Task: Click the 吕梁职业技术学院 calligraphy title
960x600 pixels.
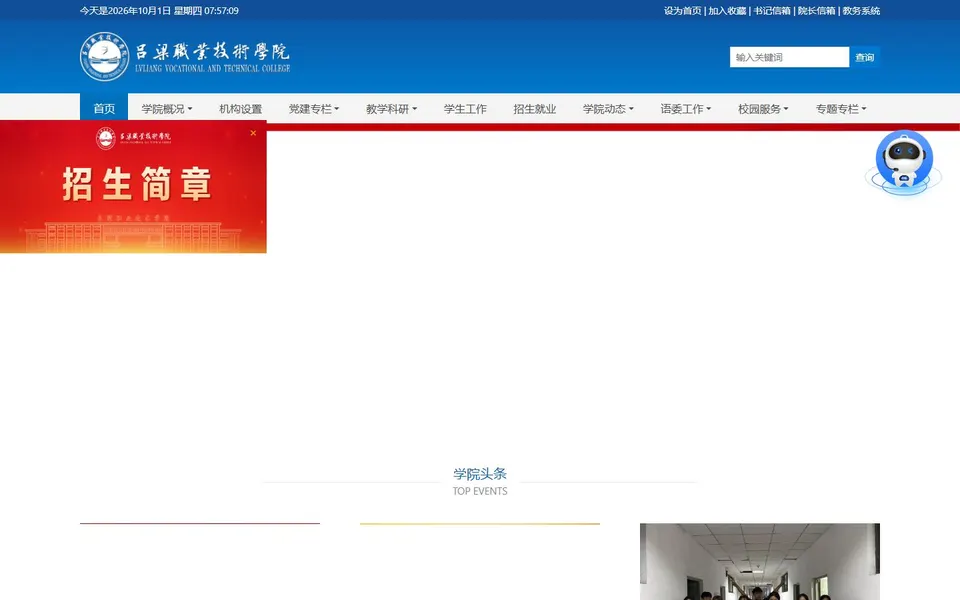Action: [212, 51]
